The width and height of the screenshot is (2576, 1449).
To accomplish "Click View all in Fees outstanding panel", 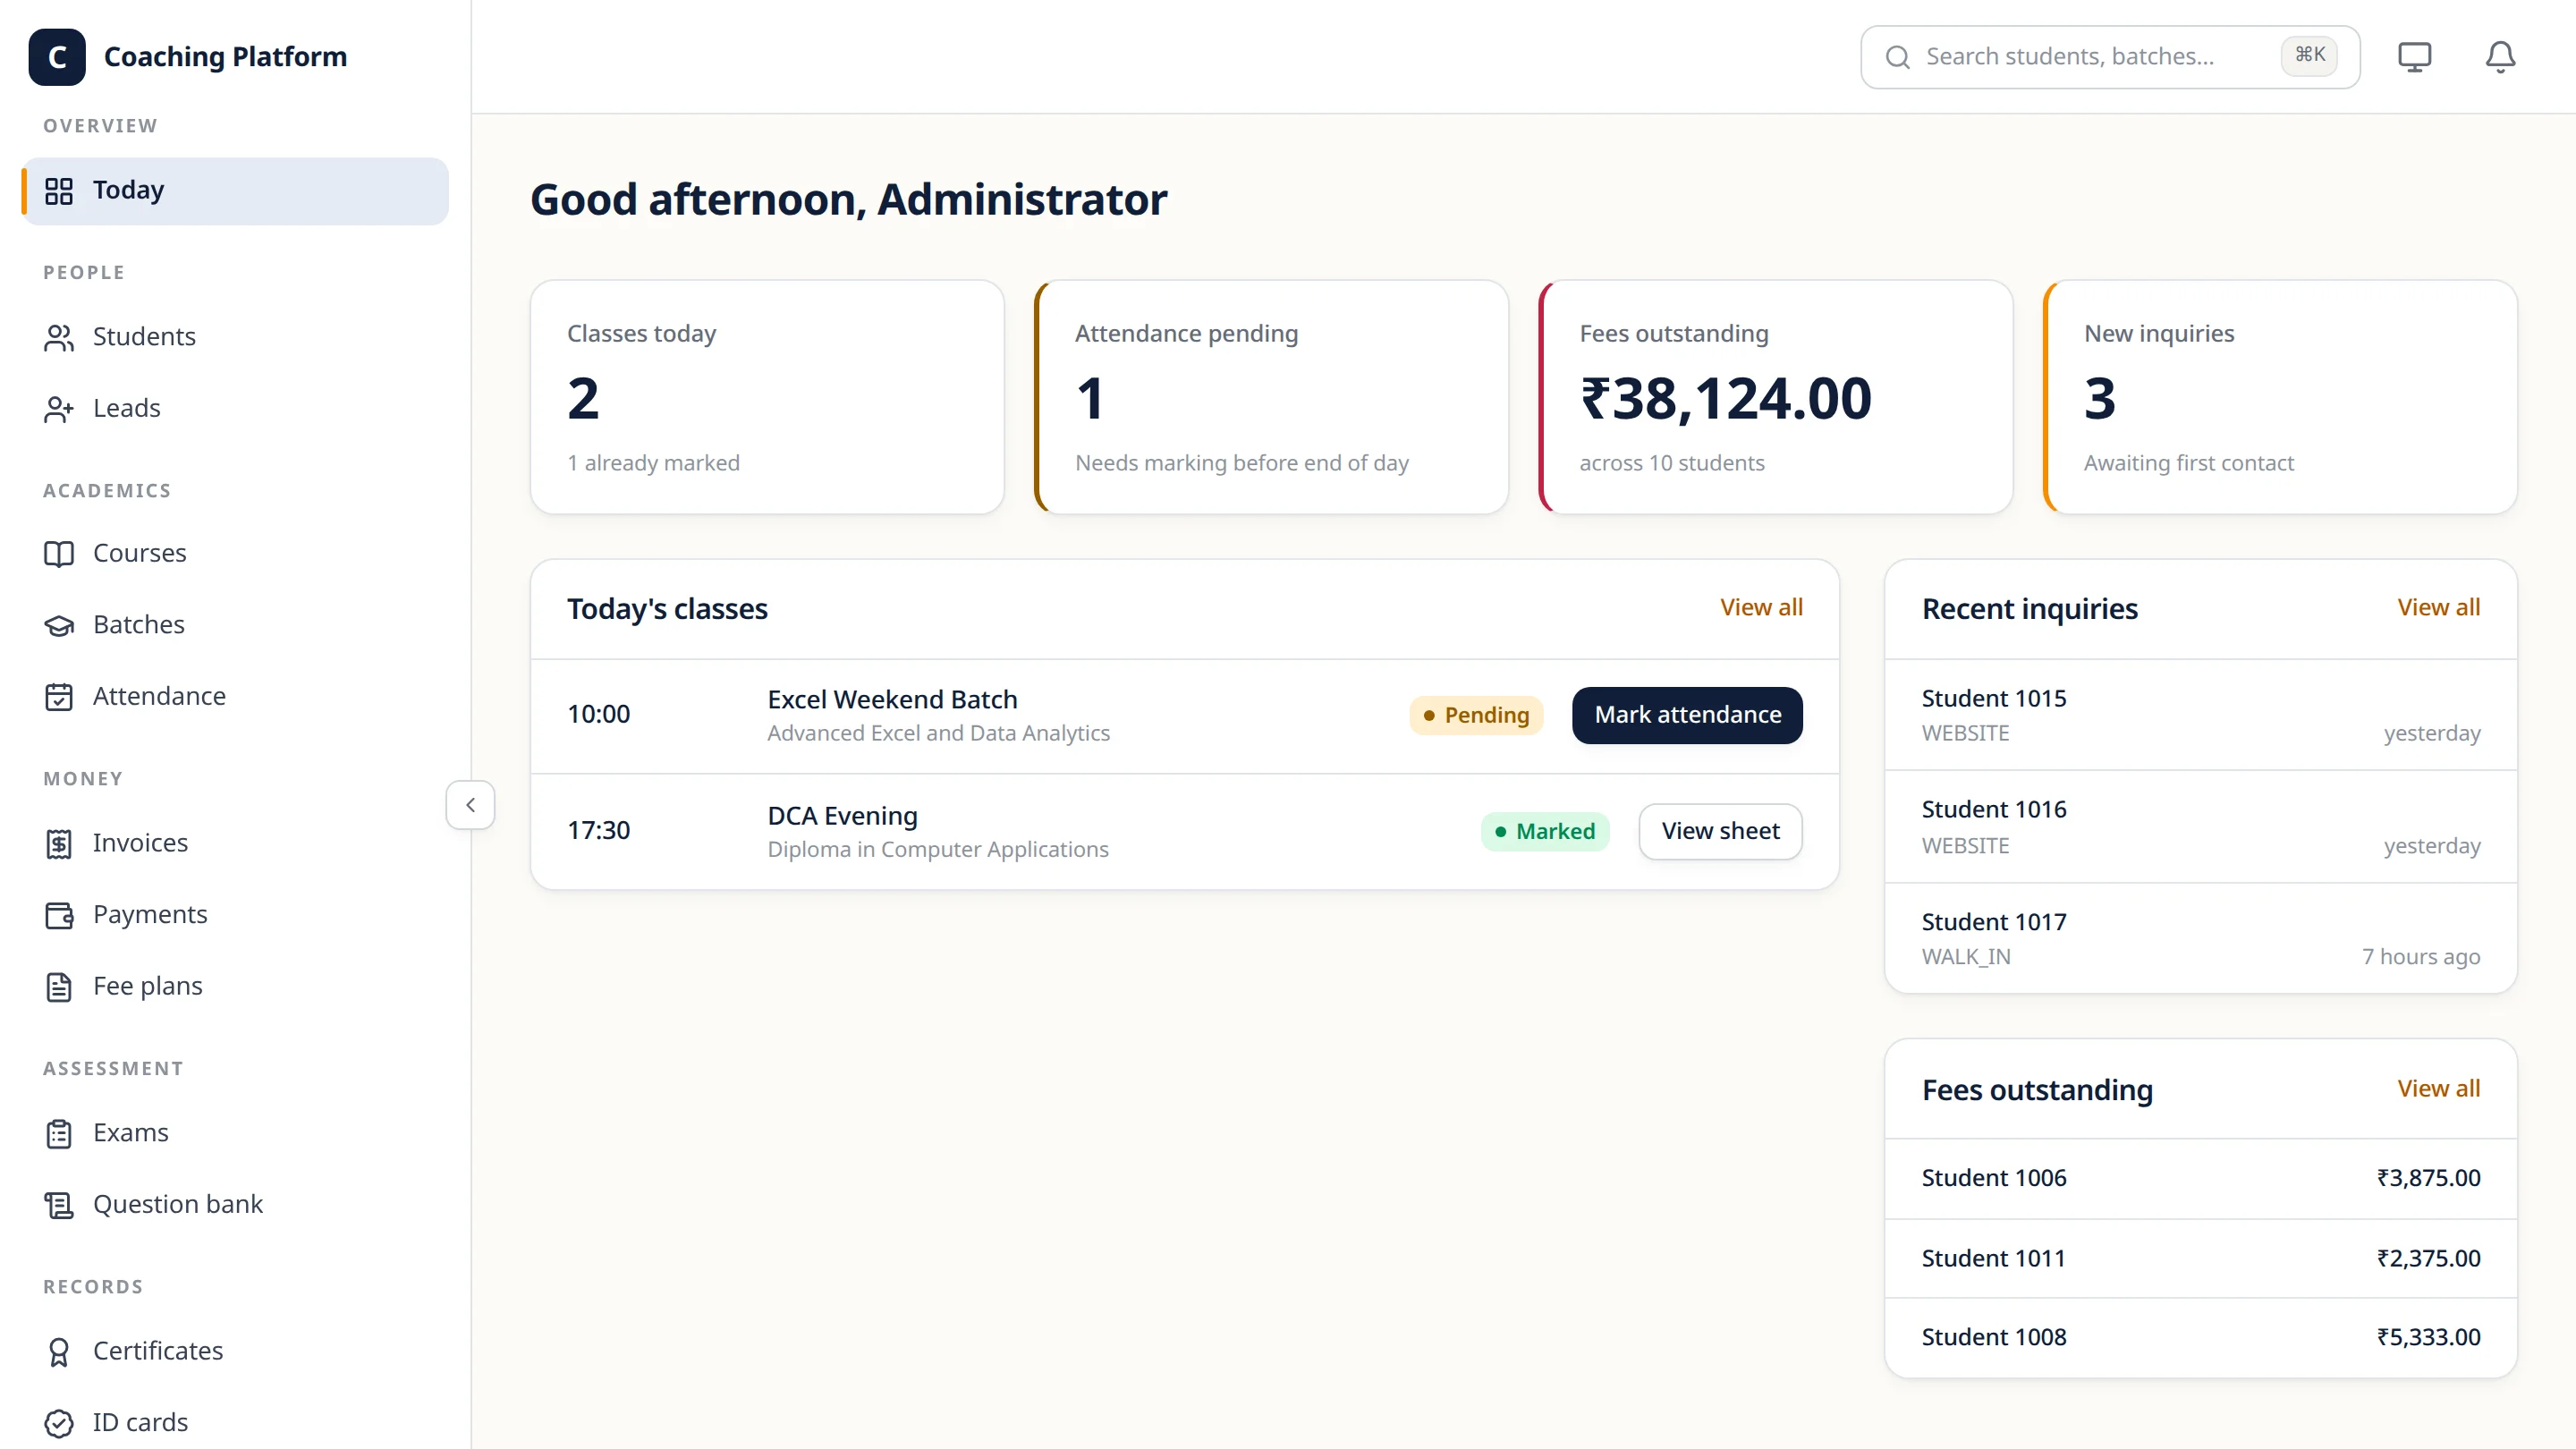I will pyautogui.click(x=2438, y=1088).
